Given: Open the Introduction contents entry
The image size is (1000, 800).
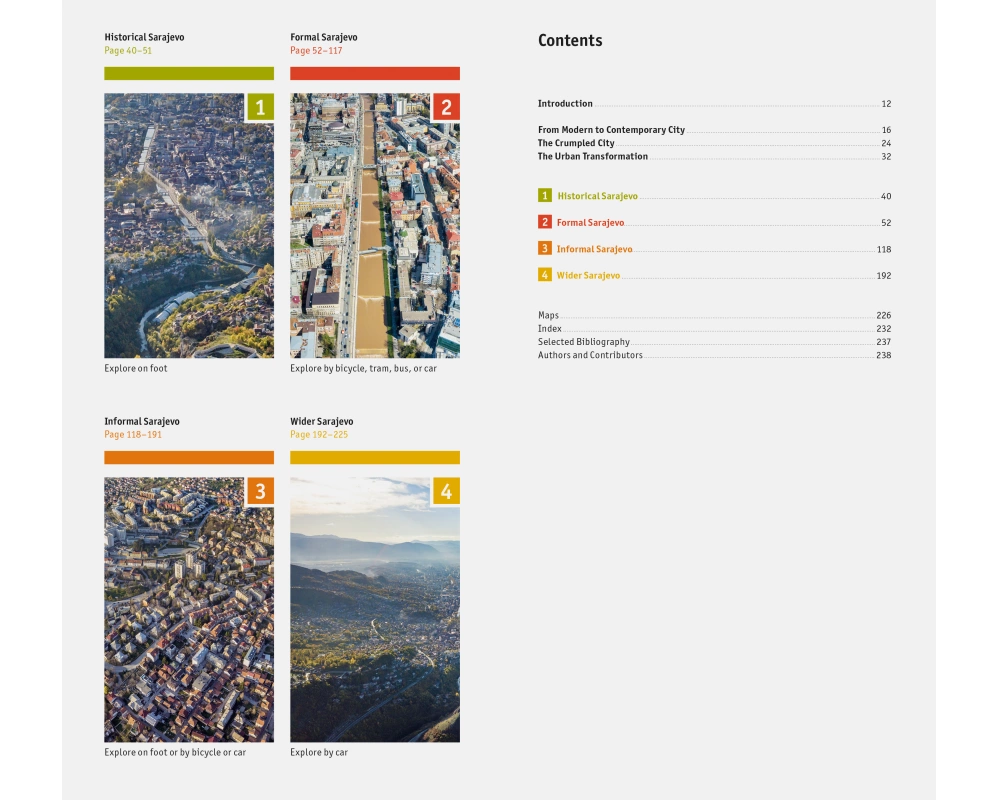Looking at the screenshot, I should pyautogui.click(x=565, y=104).
